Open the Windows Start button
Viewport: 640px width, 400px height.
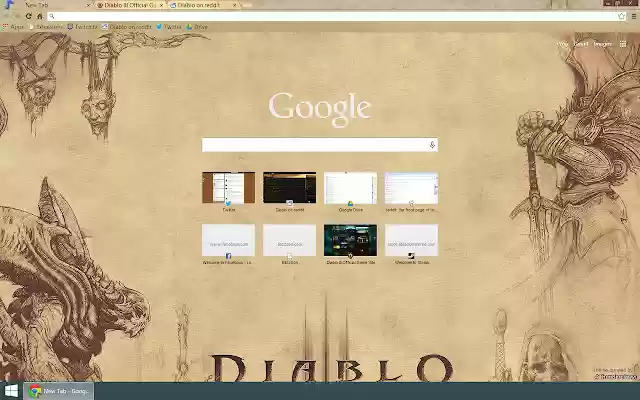click(x=11, y=391)
